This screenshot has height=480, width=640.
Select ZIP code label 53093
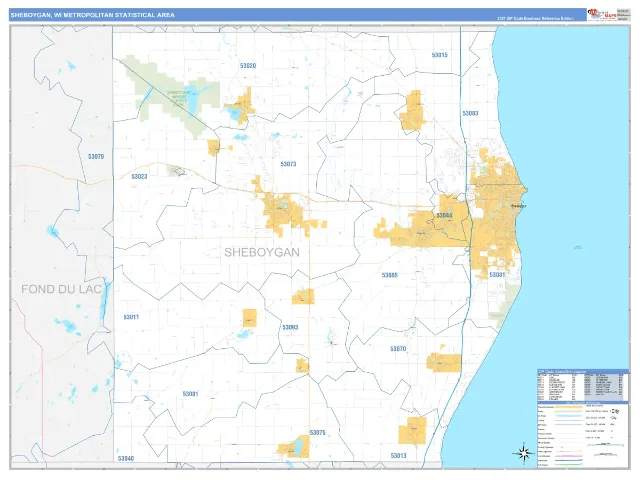coord(290,327)
